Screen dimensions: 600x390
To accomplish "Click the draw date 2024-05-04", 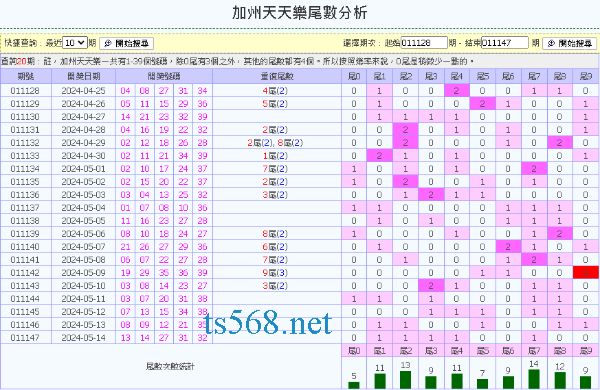I will pyautogui.click(x=83, y=208).
